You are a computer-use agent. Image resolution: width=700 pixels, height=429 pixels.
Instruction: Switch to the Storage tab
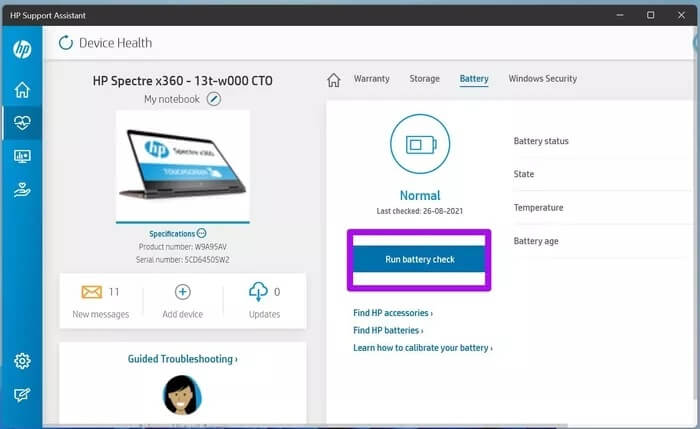[x=425, y=79]
